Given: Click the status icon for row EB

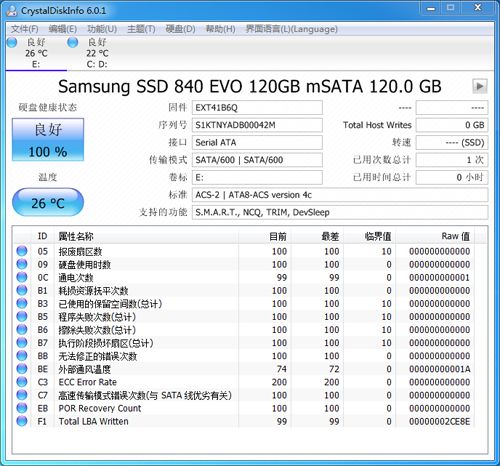Looking at the screenshot, I should pyautogui.click(x=22, y=408).
